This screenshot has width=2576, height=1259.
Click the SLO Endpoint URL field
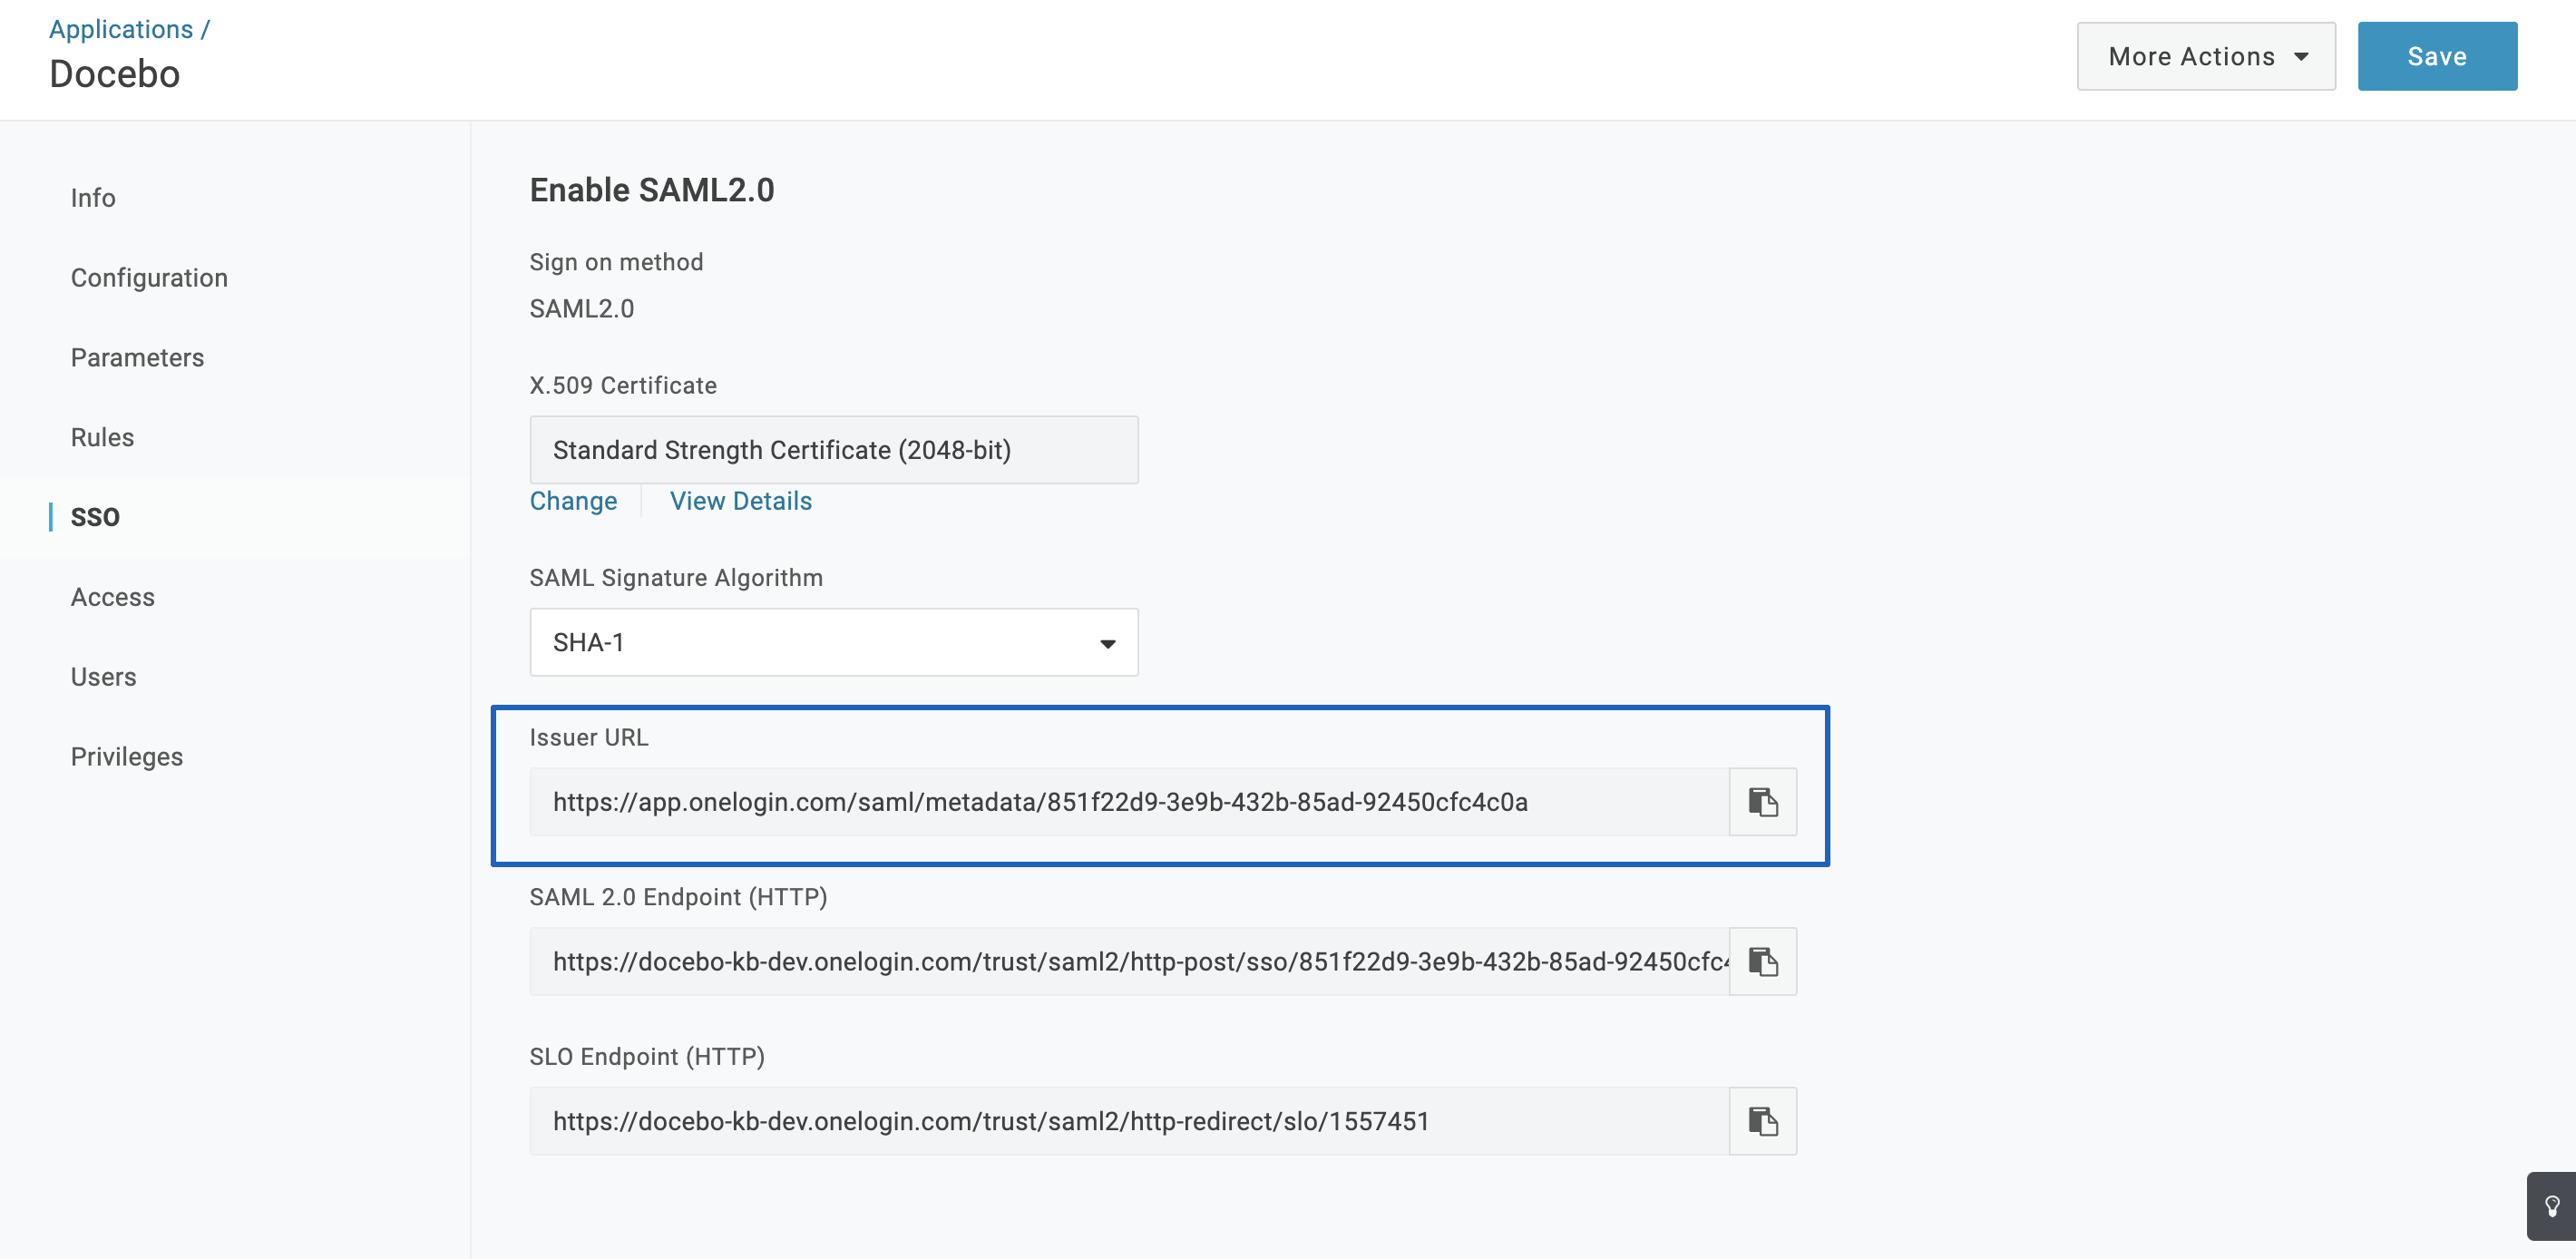[x=1129, y=1122]
